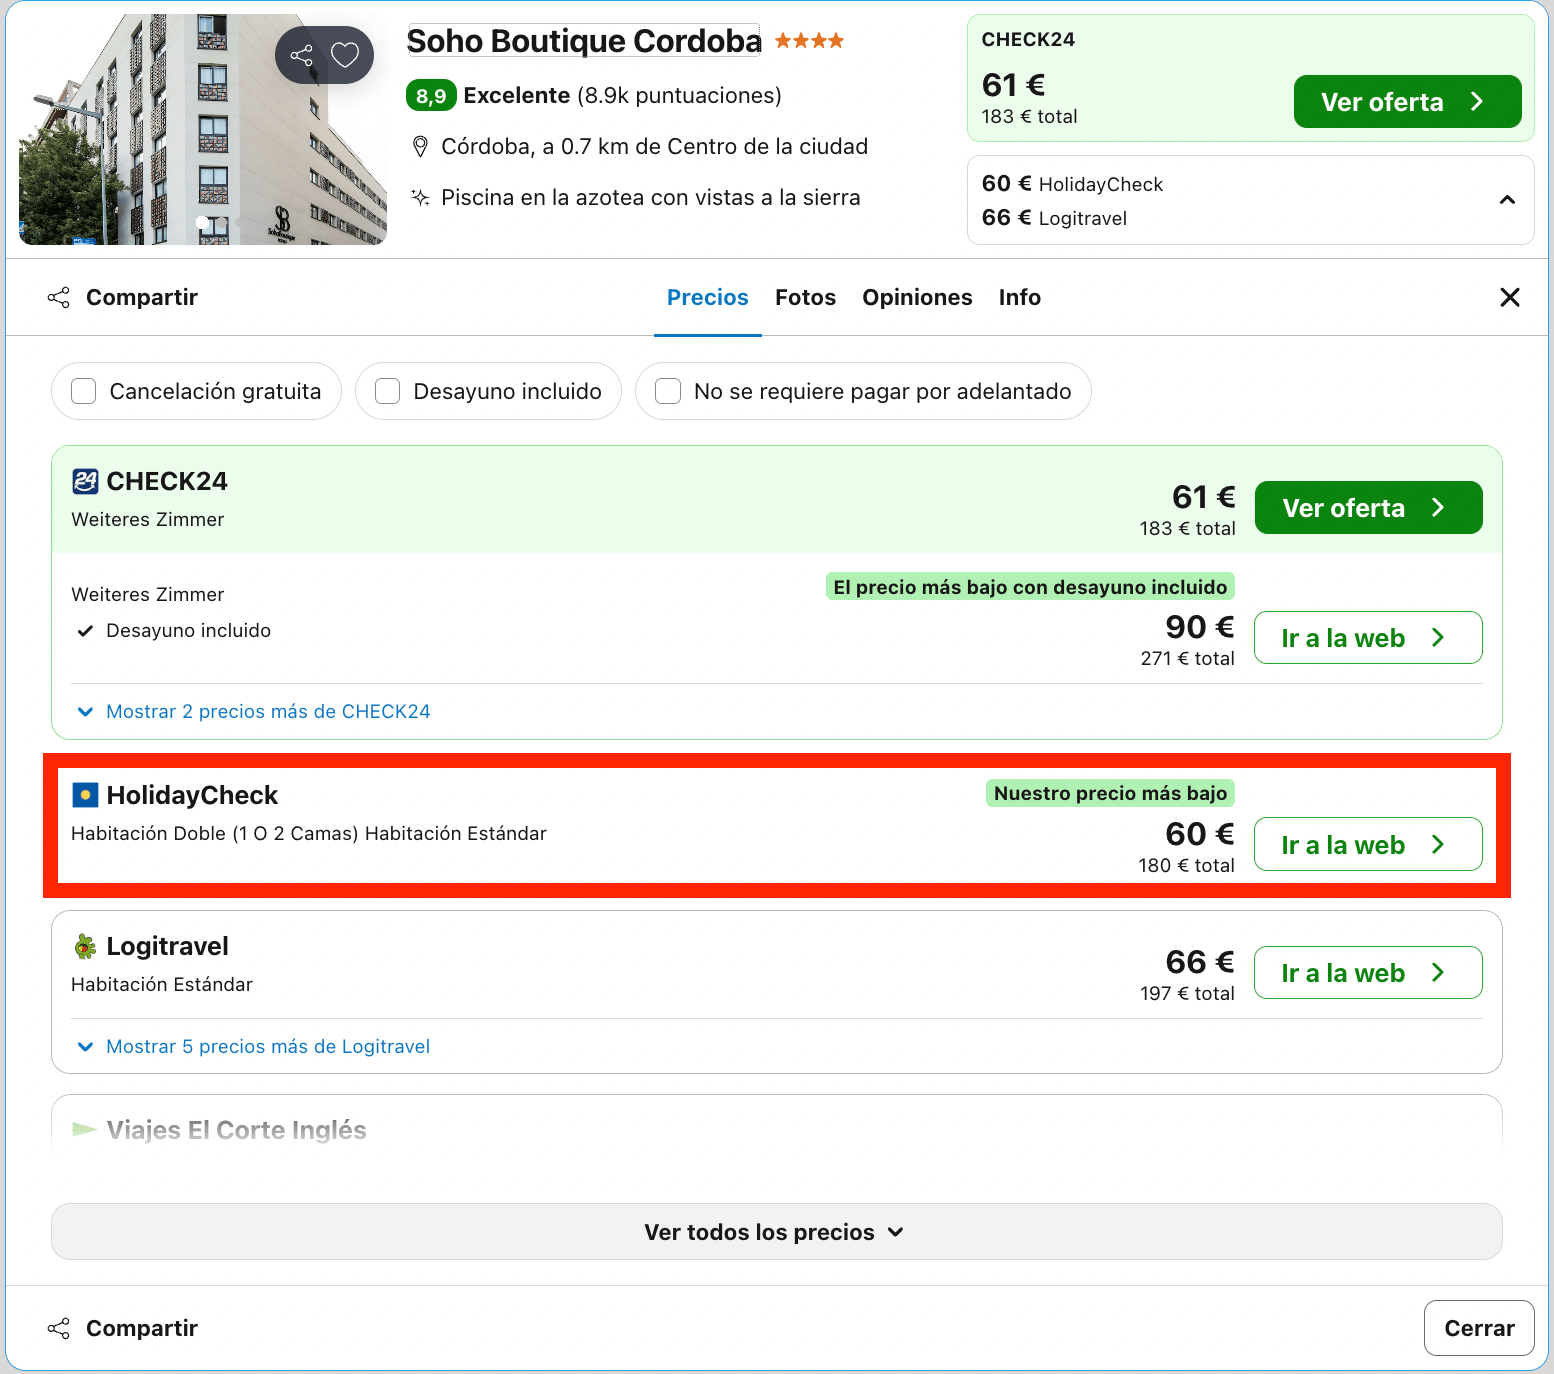Click "Viajes El Corte Inglés" provider name
Screen dimensions: 1554x1374
(x=236, y=1130)
